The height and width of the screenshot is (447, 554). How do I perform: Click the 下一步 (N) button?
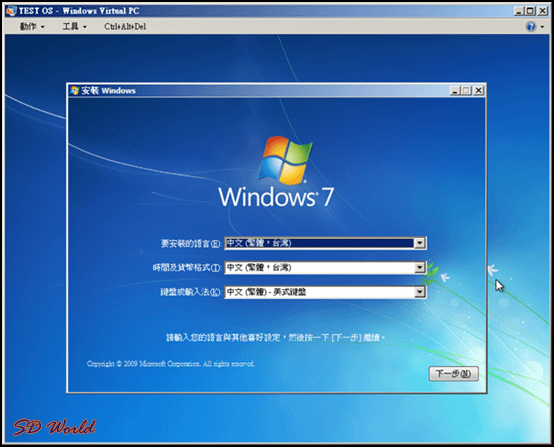pos(454,374)
